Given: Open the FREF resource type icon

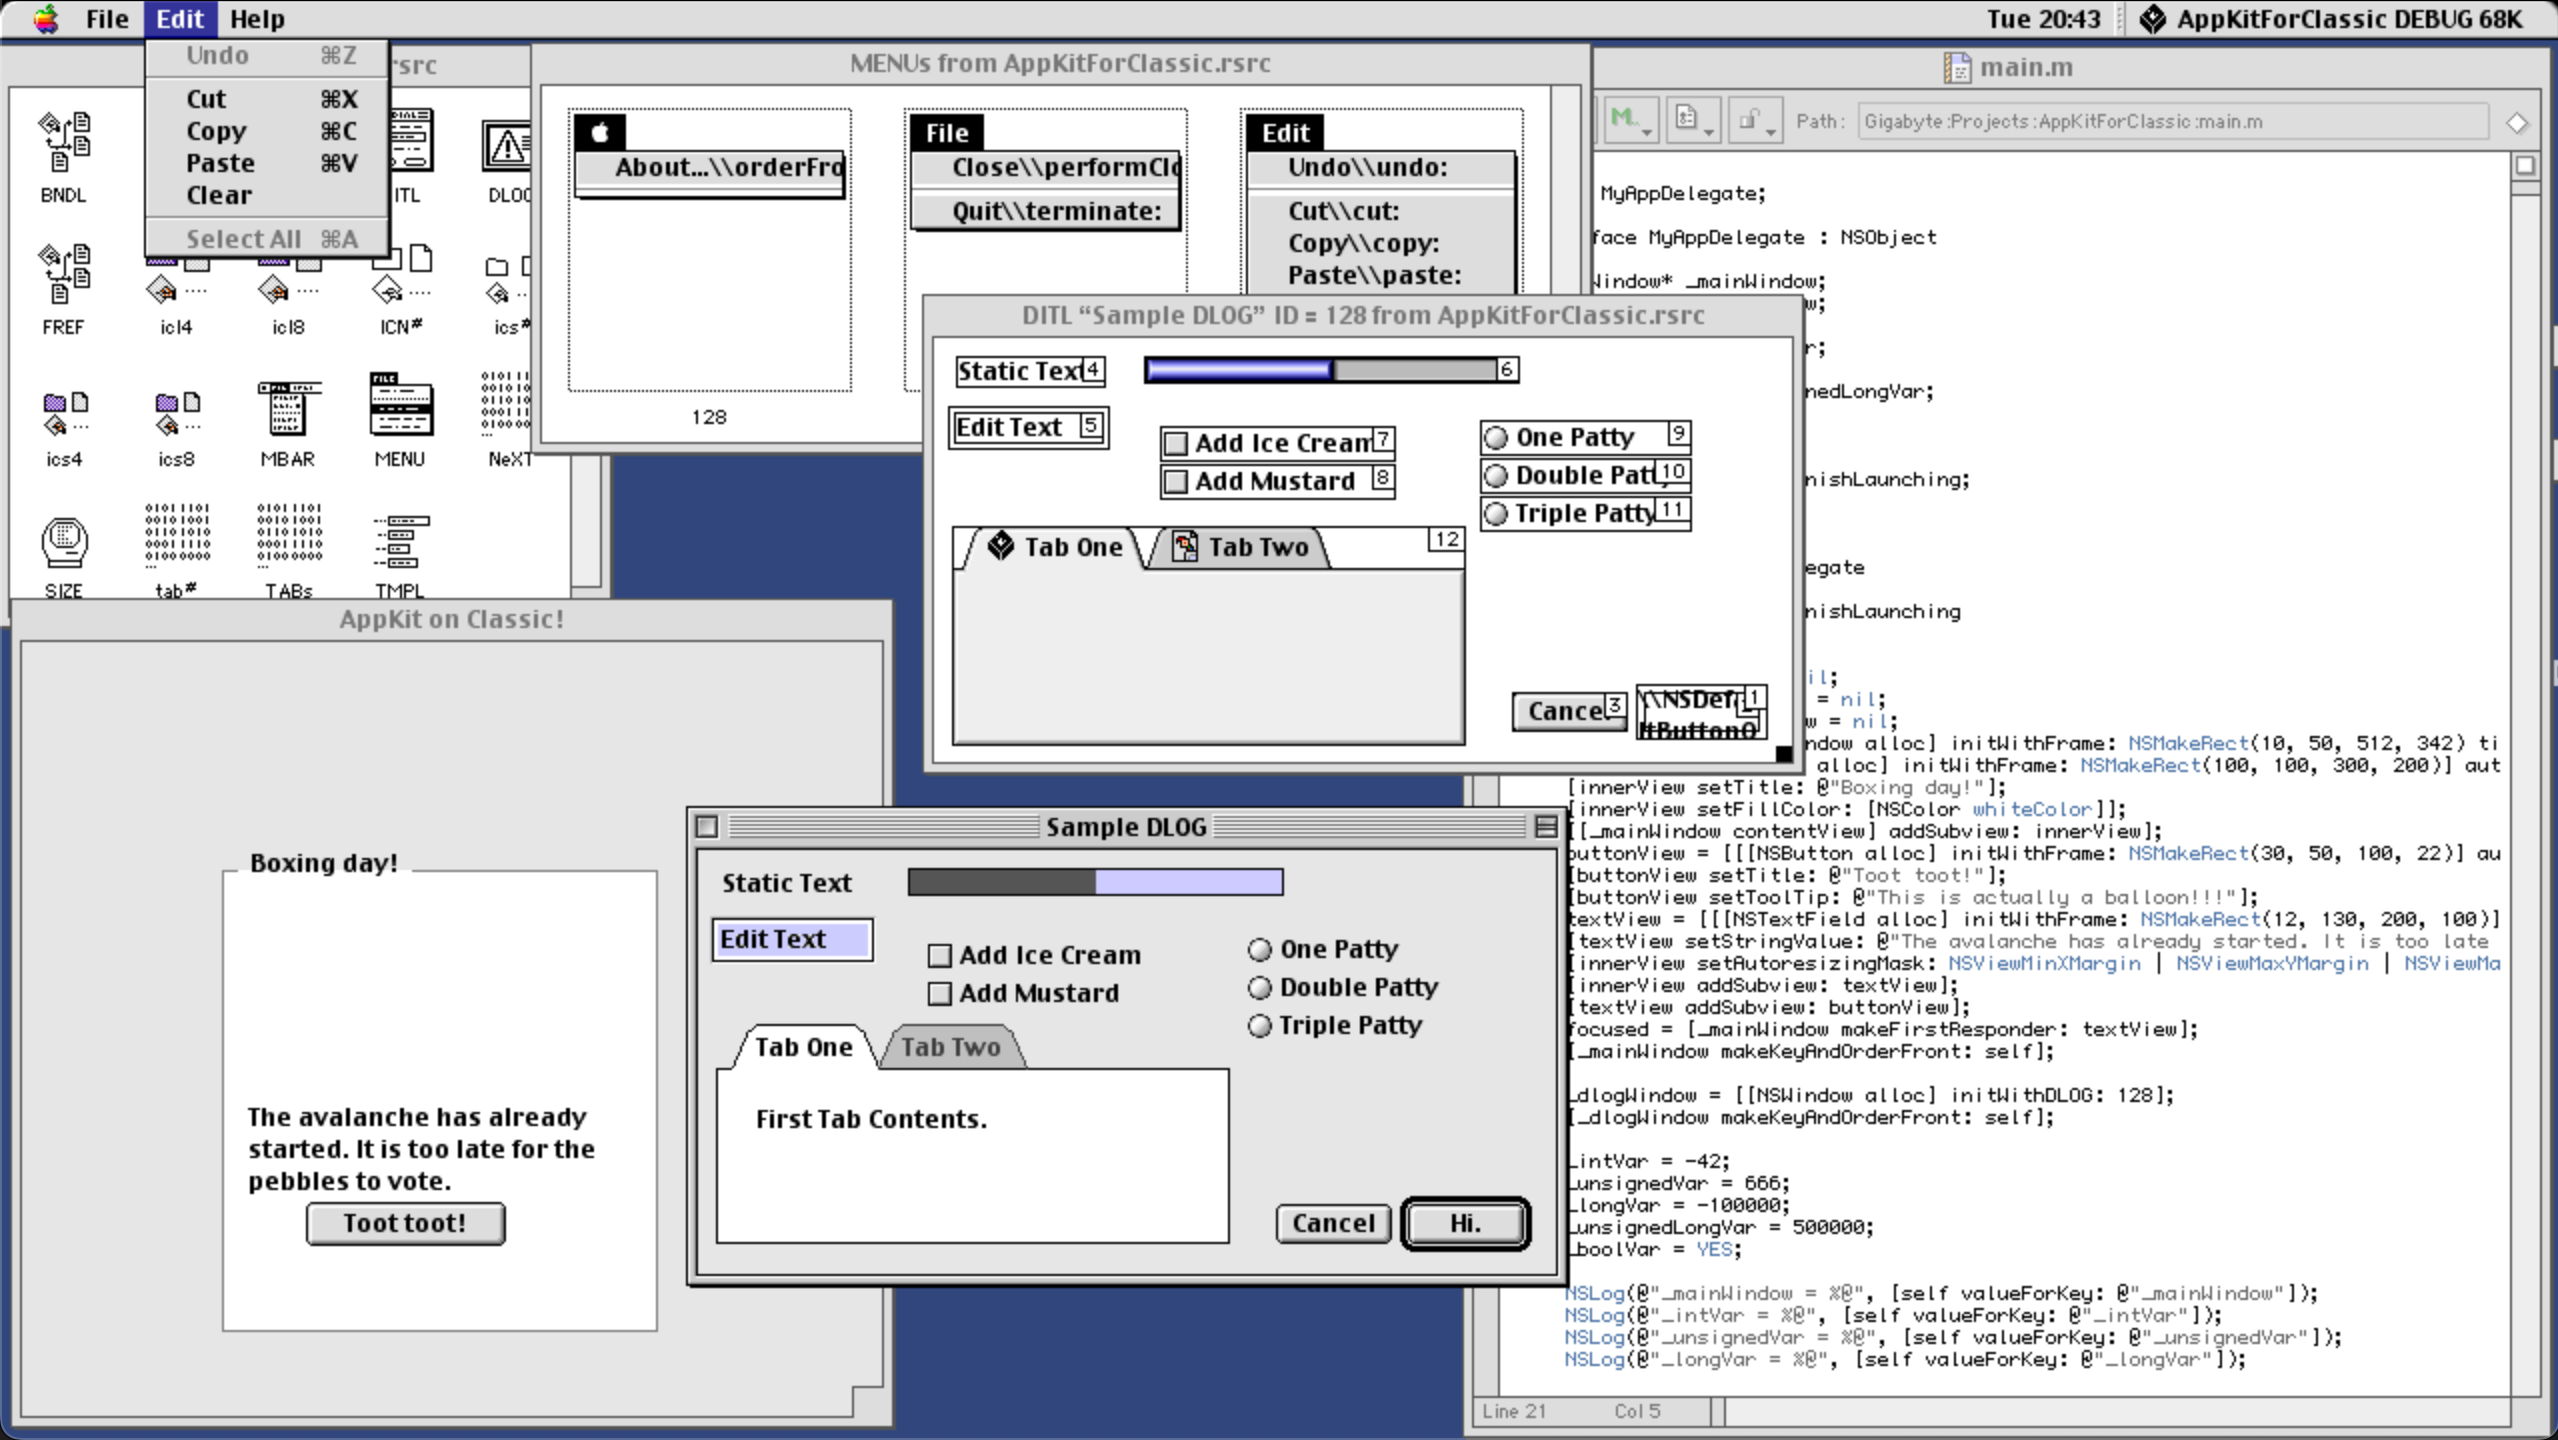Looking at the screenshot, I should [64, 274].
